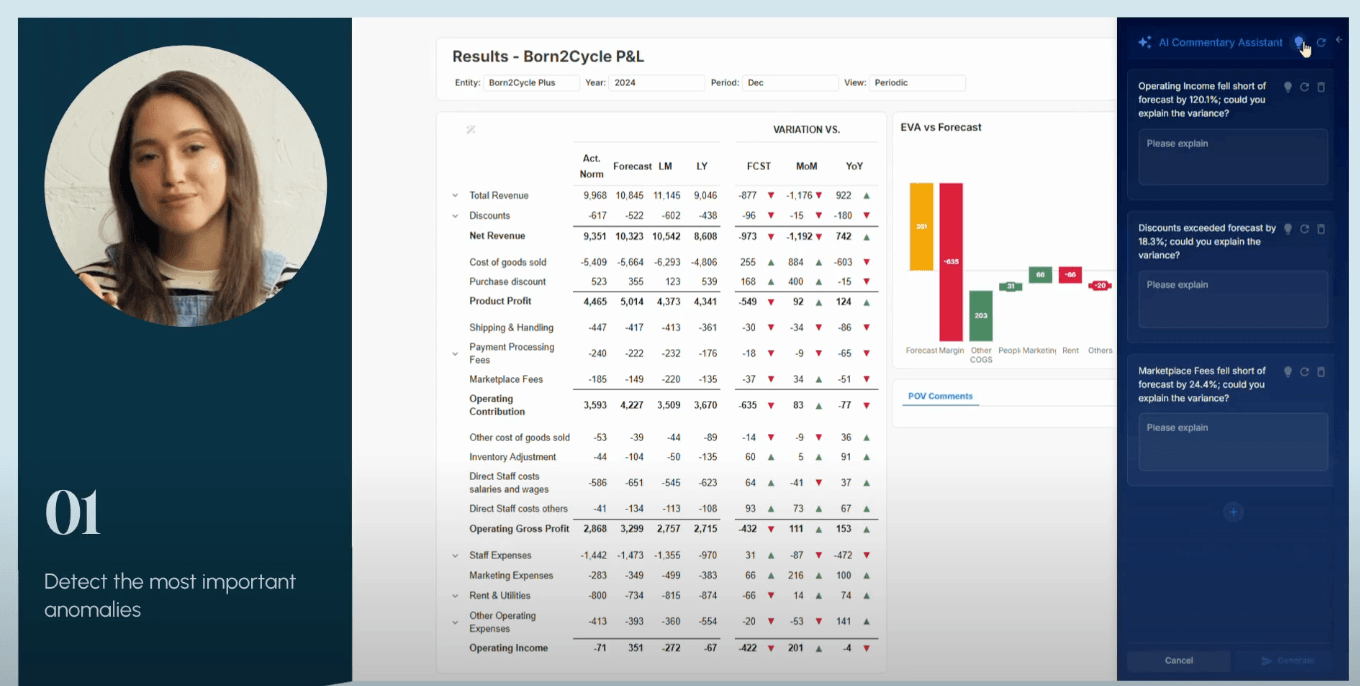The width and height of the screenshot is (1360, 686).
Task: Regenerate the Marketplace Fees question
Action: [x=1304, y=372]
